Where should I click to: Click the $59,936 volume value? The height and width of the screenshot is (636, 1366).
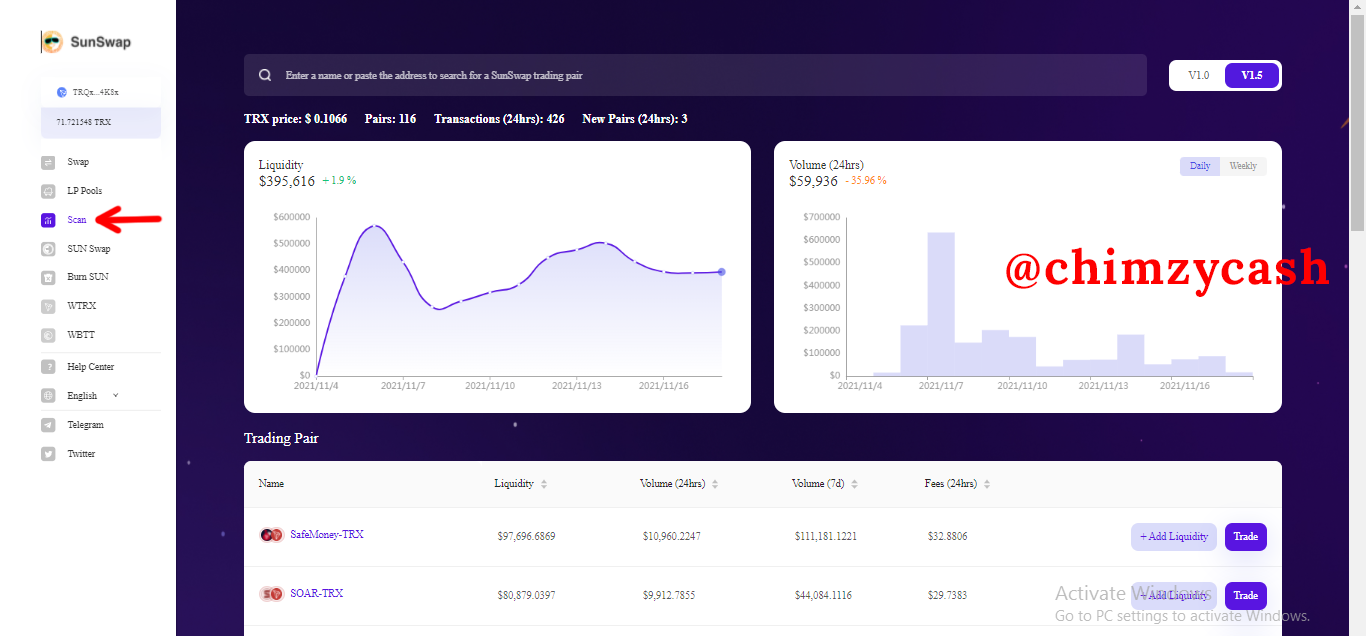point(813,181)
